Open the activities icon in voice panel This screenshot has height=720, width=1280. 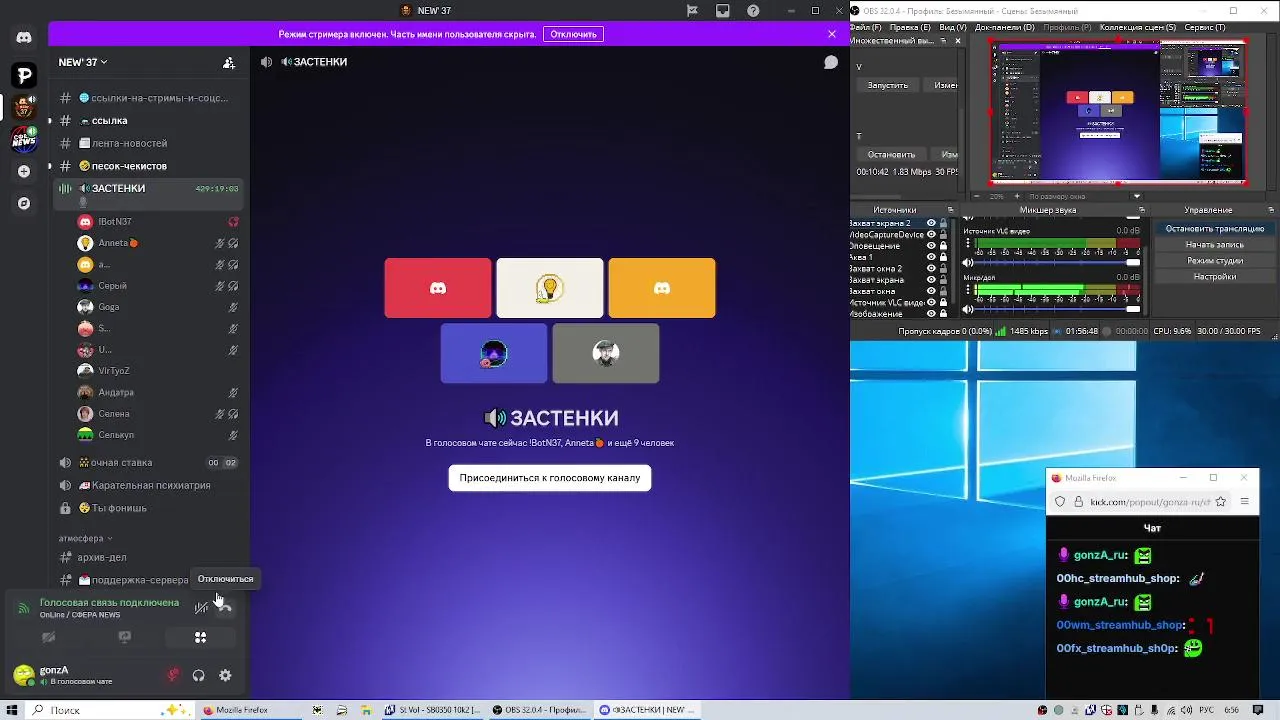click(x=201, y=637)
